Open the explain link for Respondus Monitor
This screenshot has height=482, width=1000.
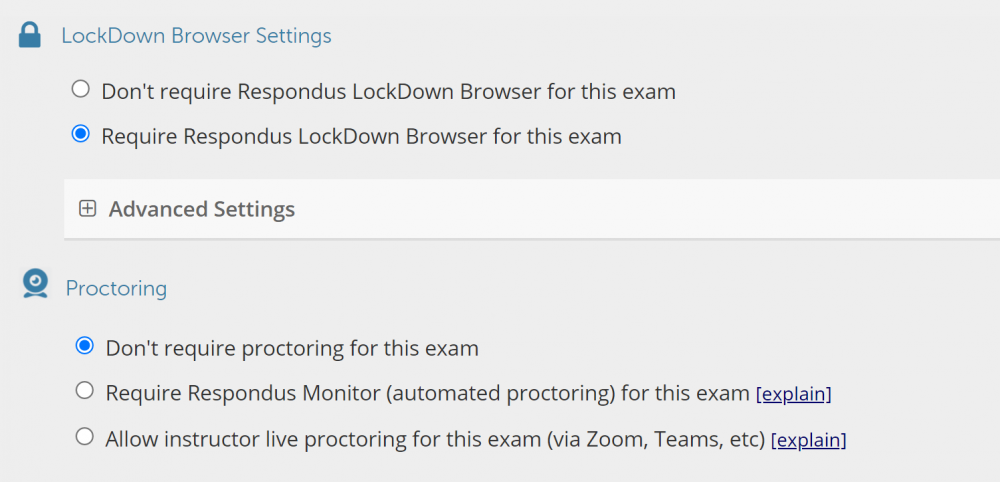coord(794,394)
